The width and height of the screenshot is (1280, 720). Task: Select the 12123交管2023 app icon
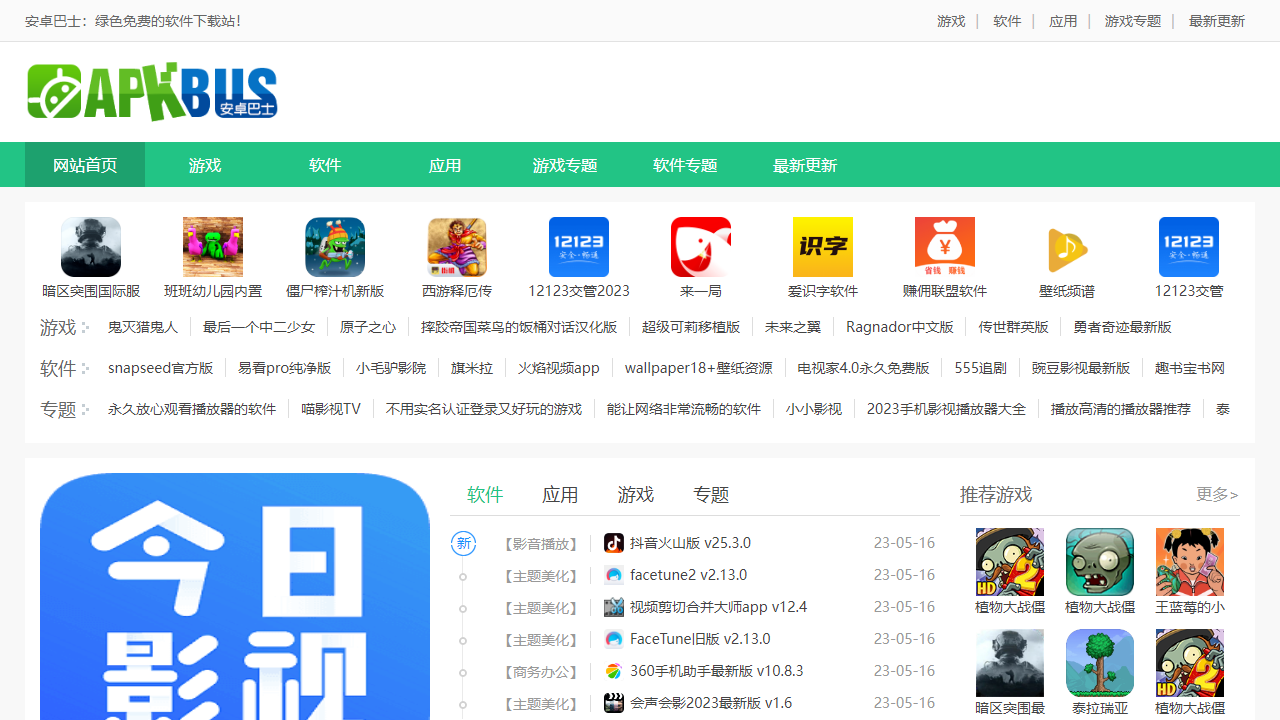point(579,247)
